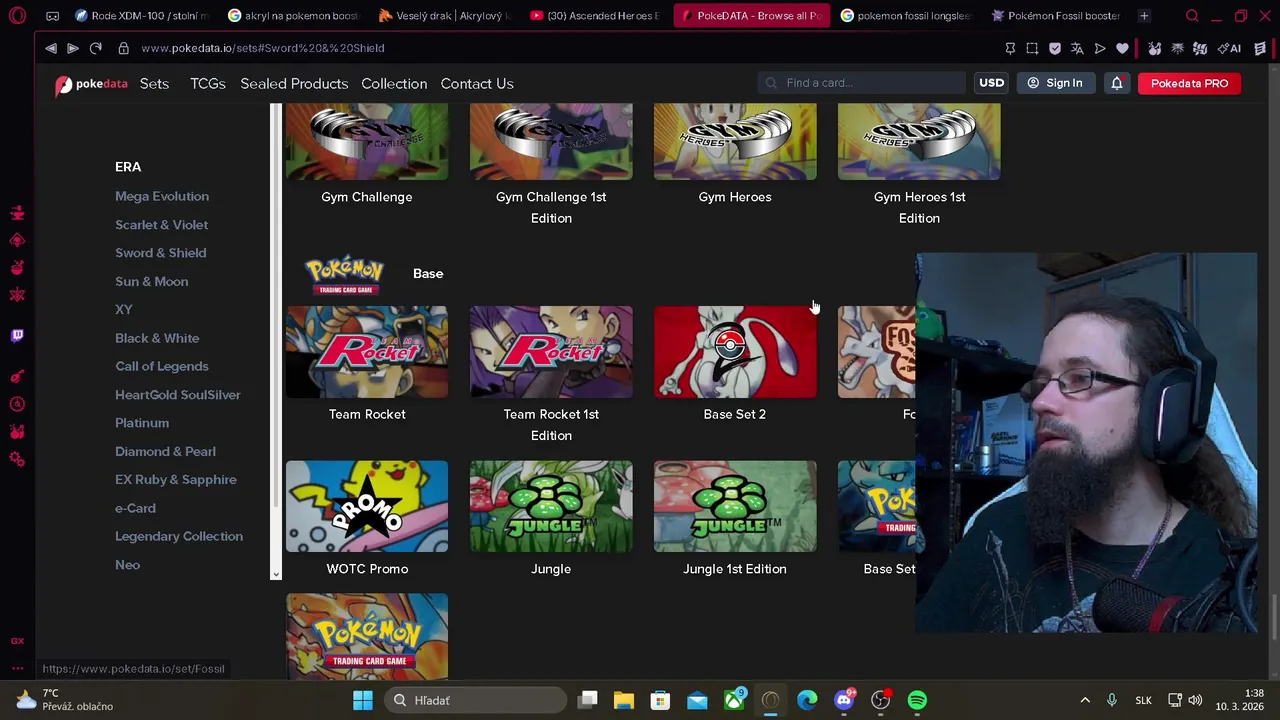Image resolution: width=1280 pixels, height=720 pixels.
Task: Open a new browser tab
Action: point(1144,16)
